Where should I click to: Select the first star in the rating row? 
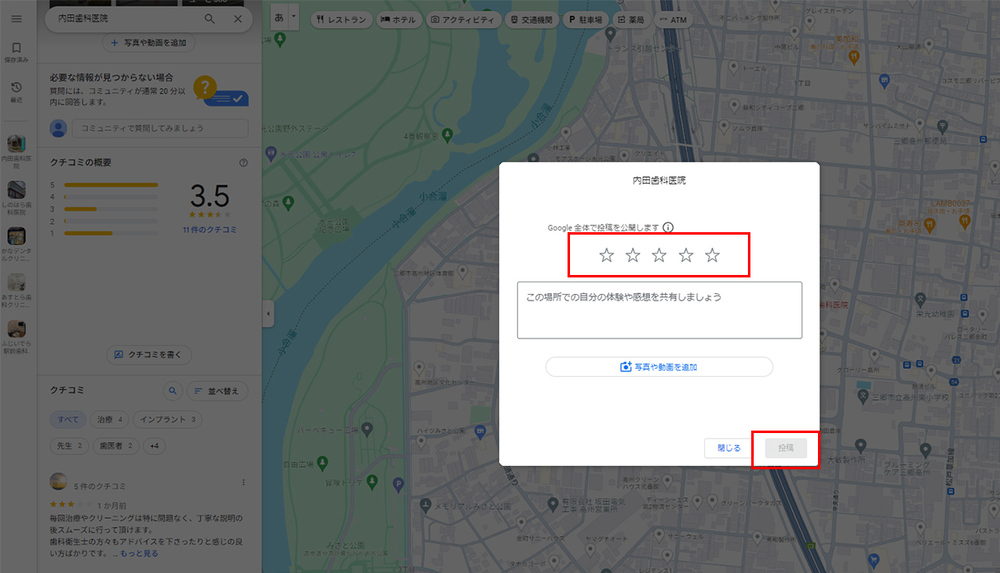tap(606, 256)
